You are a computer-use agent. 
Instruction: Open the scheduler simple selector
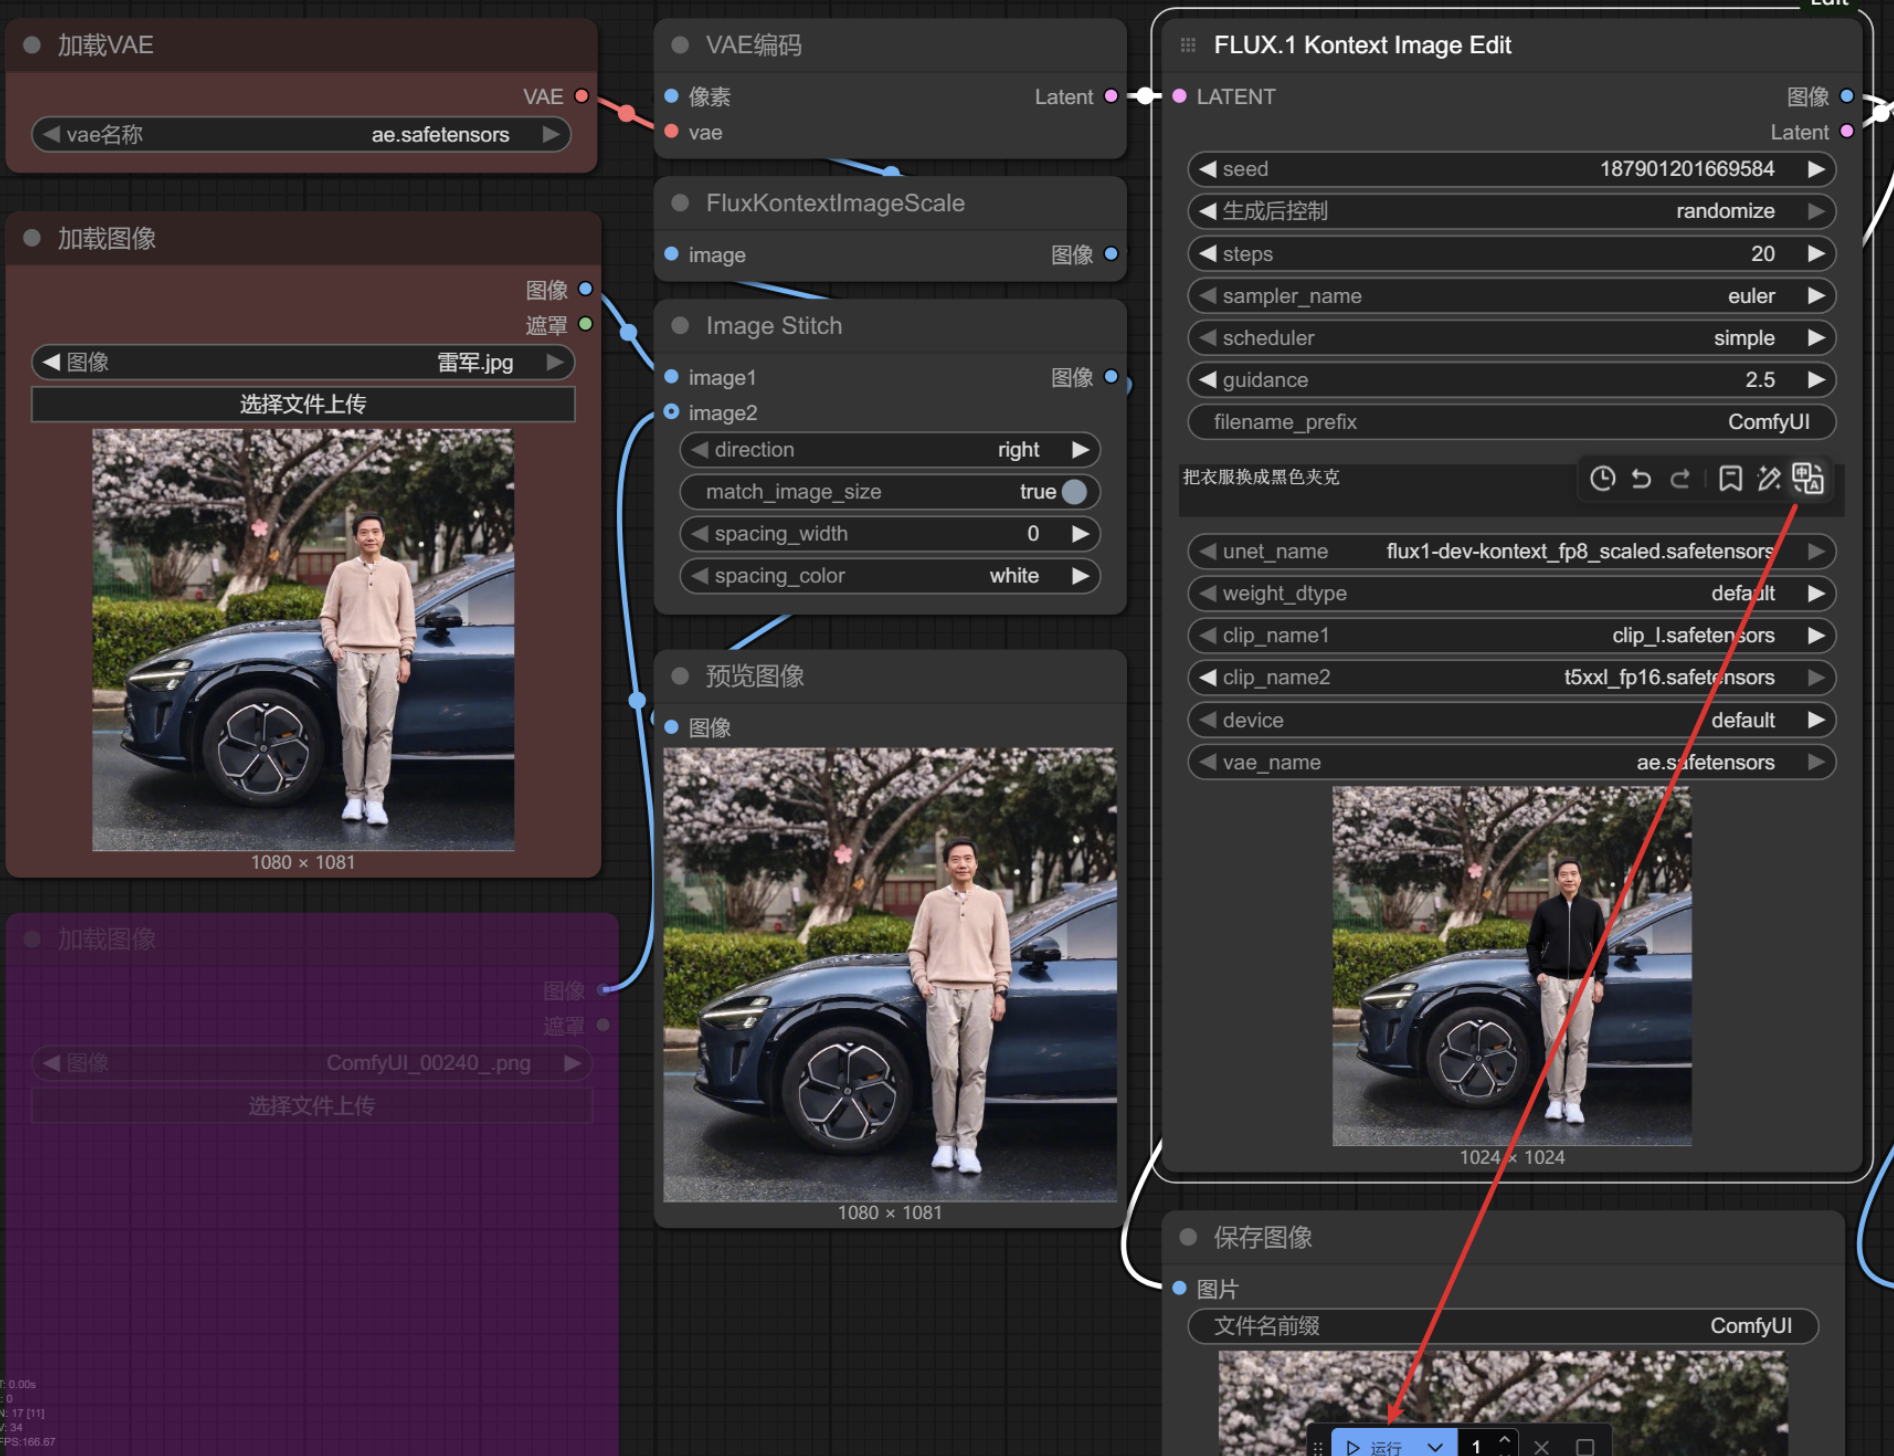(x=1511, y=338)
